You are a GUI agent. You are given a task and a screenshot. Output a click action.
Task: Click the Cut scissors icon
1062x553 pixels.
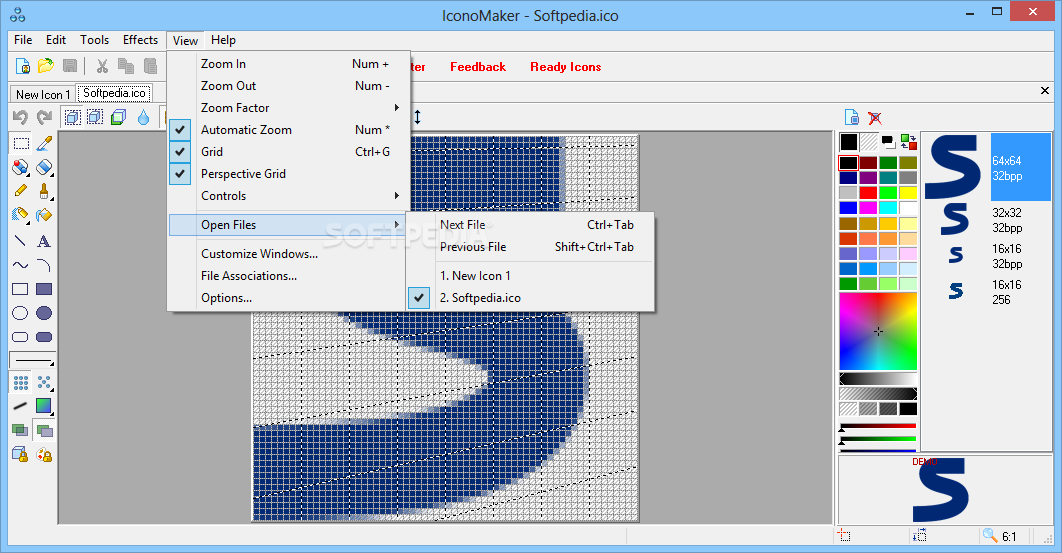tap(102, 66)
